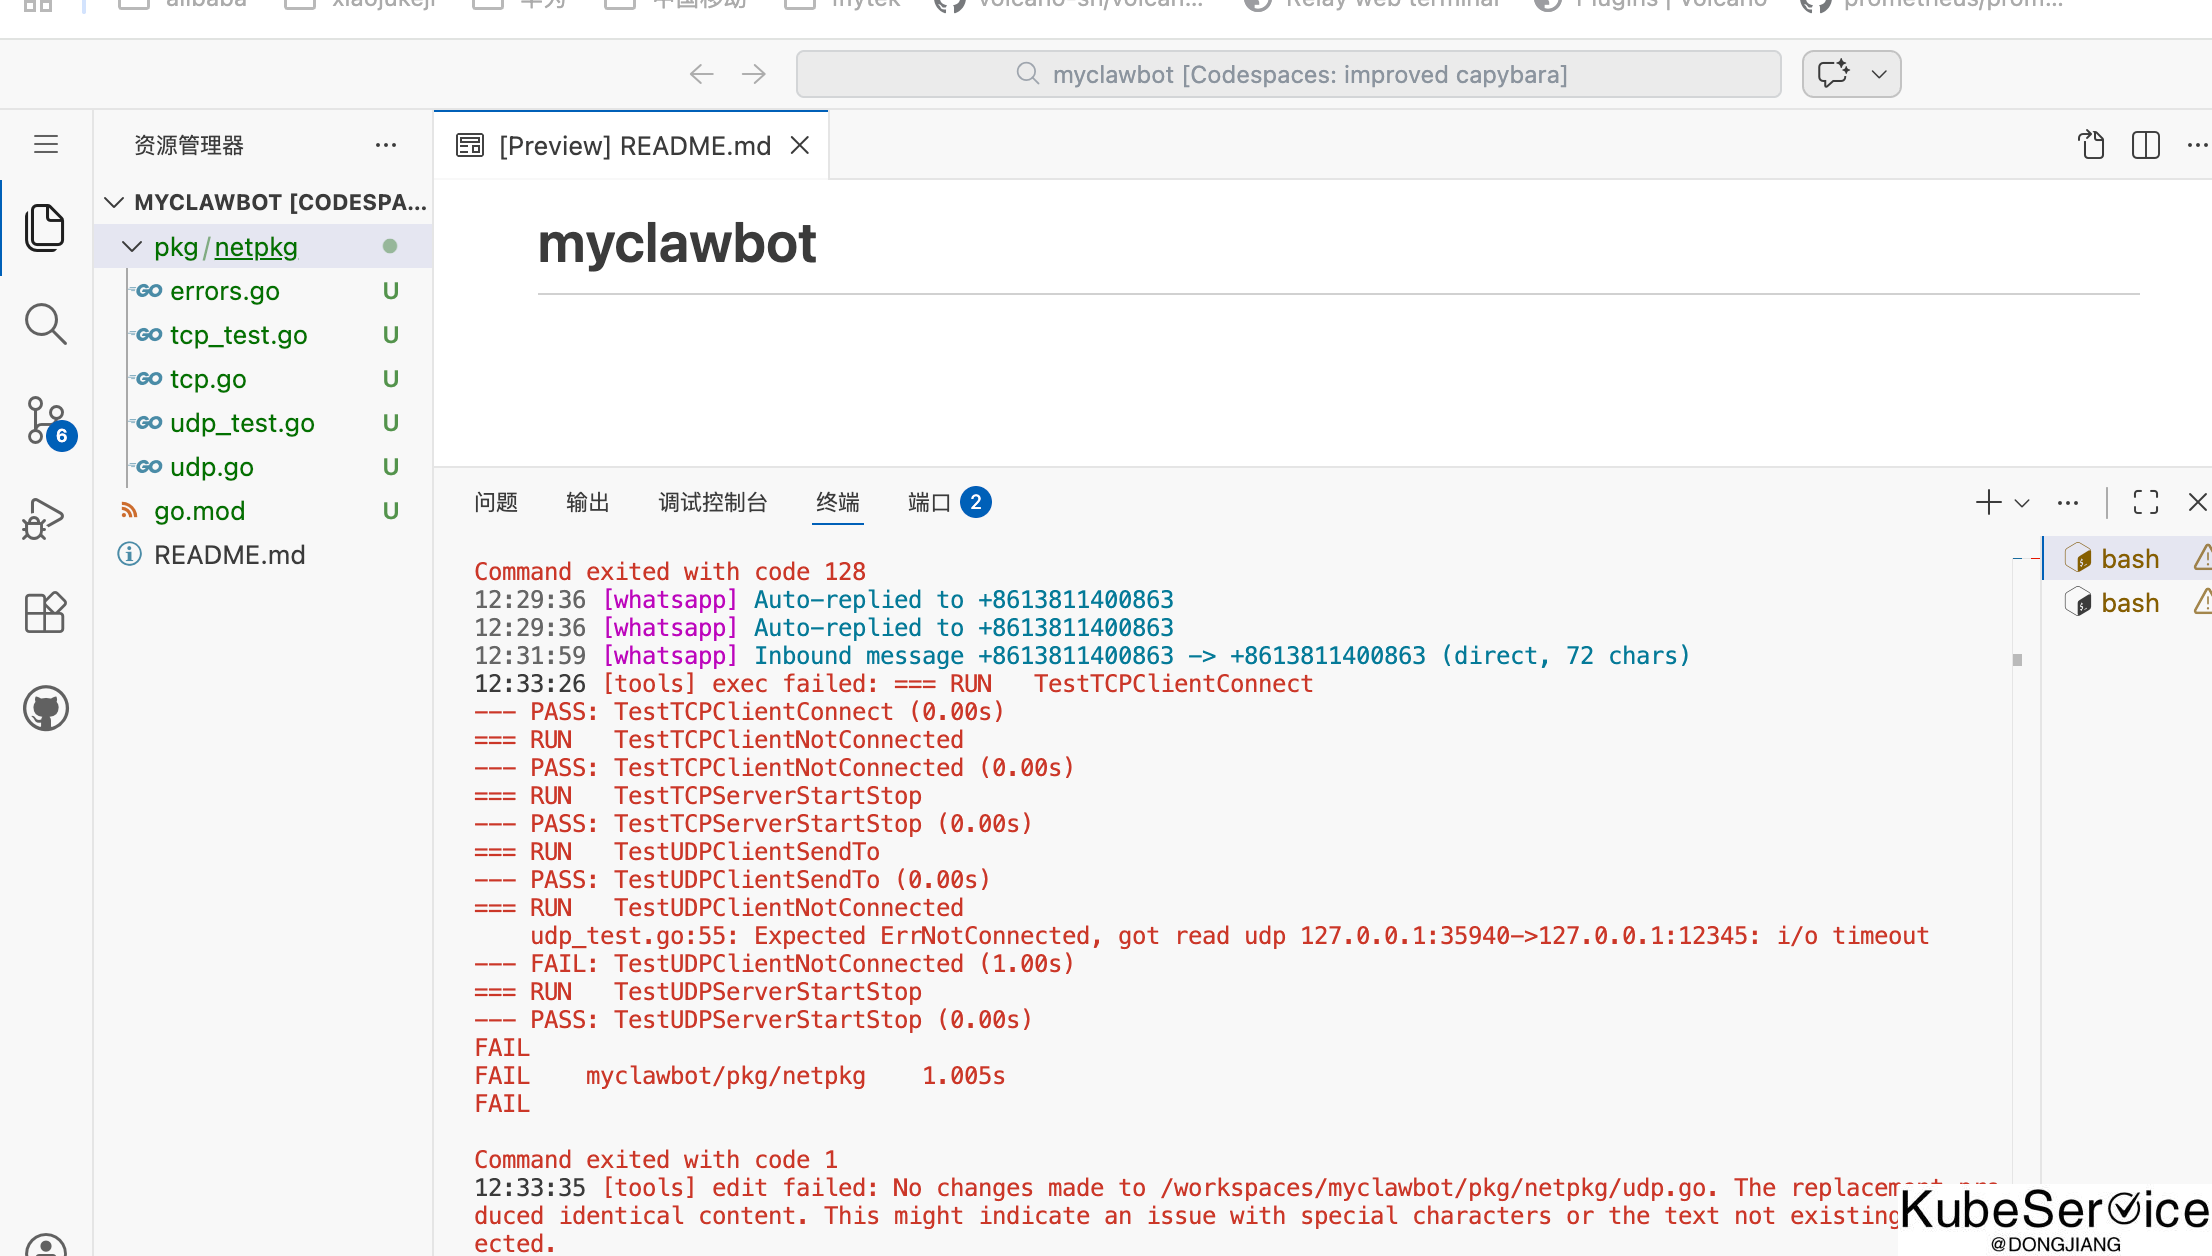Close the README.md preview tab
Image resolution: width=2212 pixels, height=1256 pixels.
(x=799, y=146)
